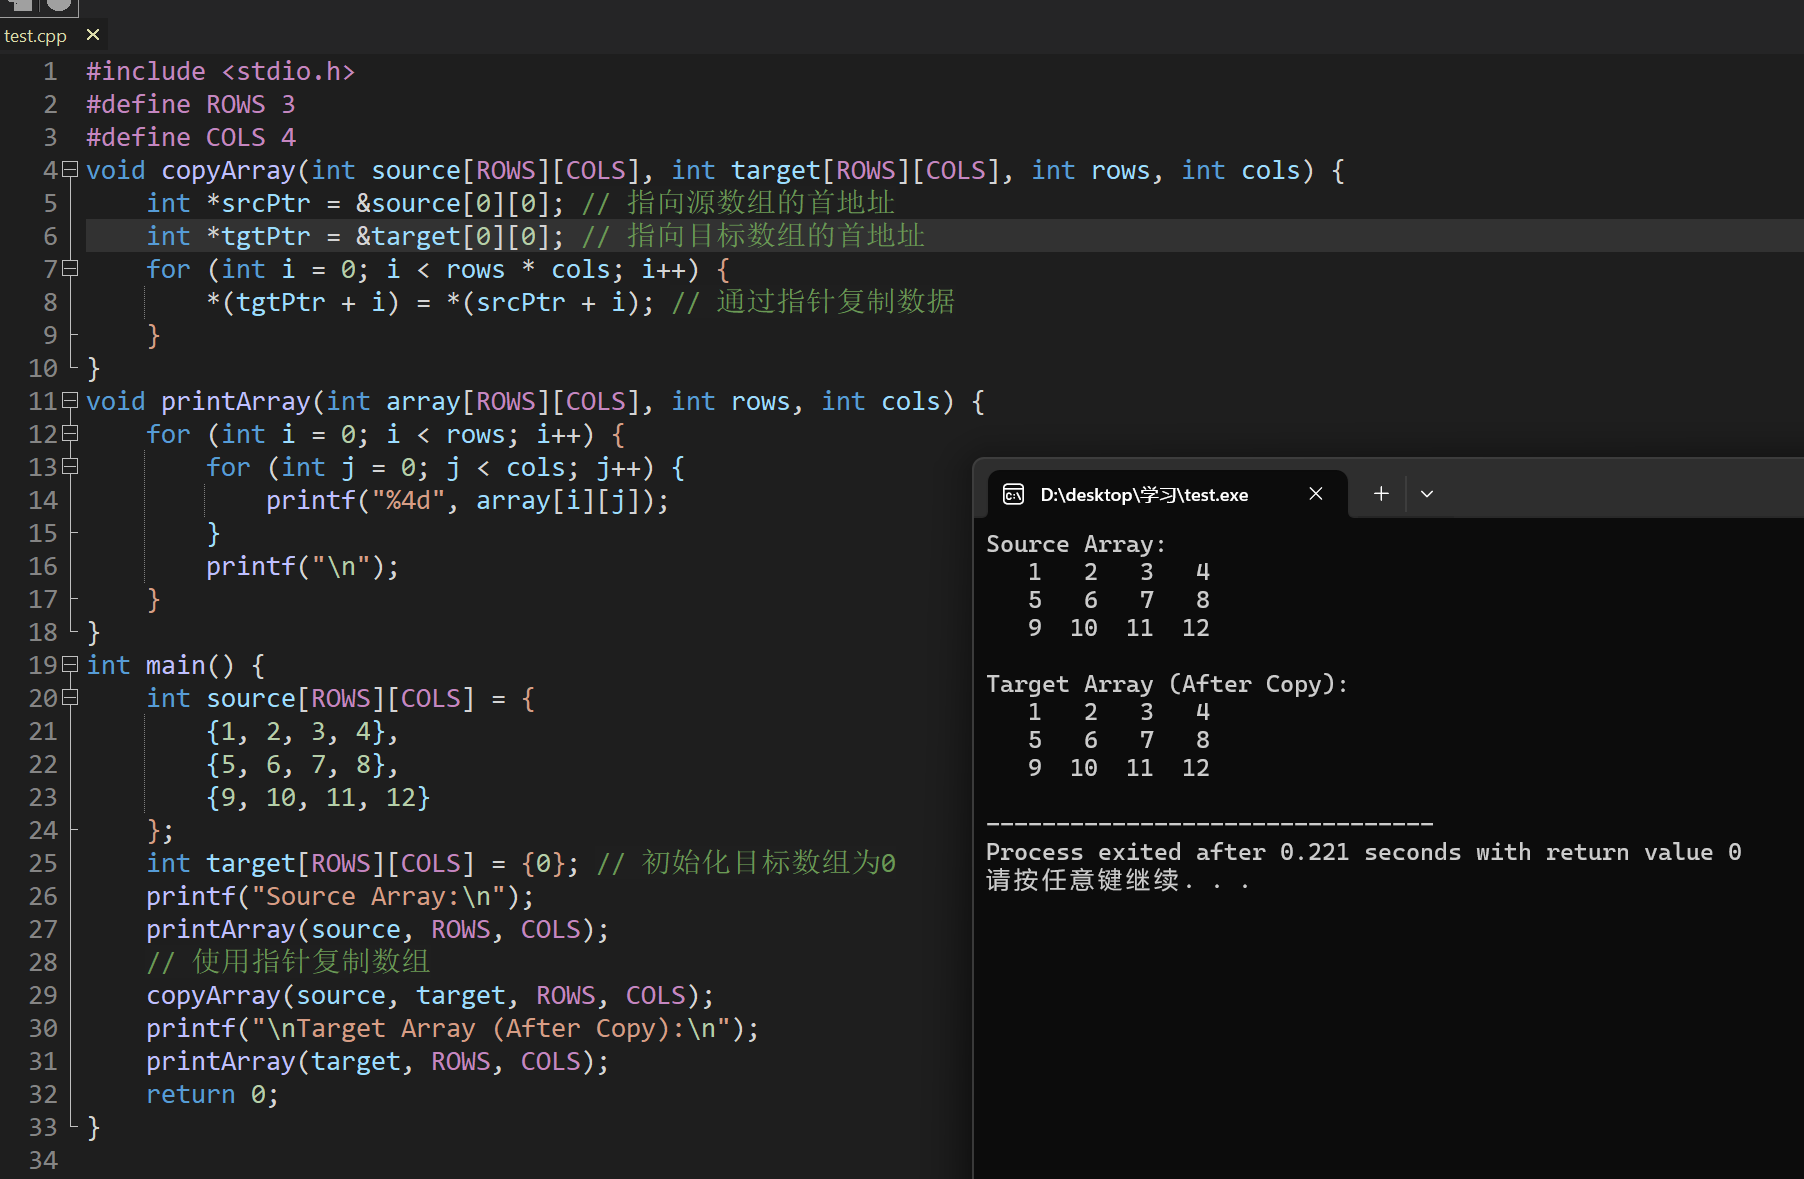Collapse the source array initializer fold on line 20
The height and width of the screenshot is (1179, 1804).
pos(70,698)
